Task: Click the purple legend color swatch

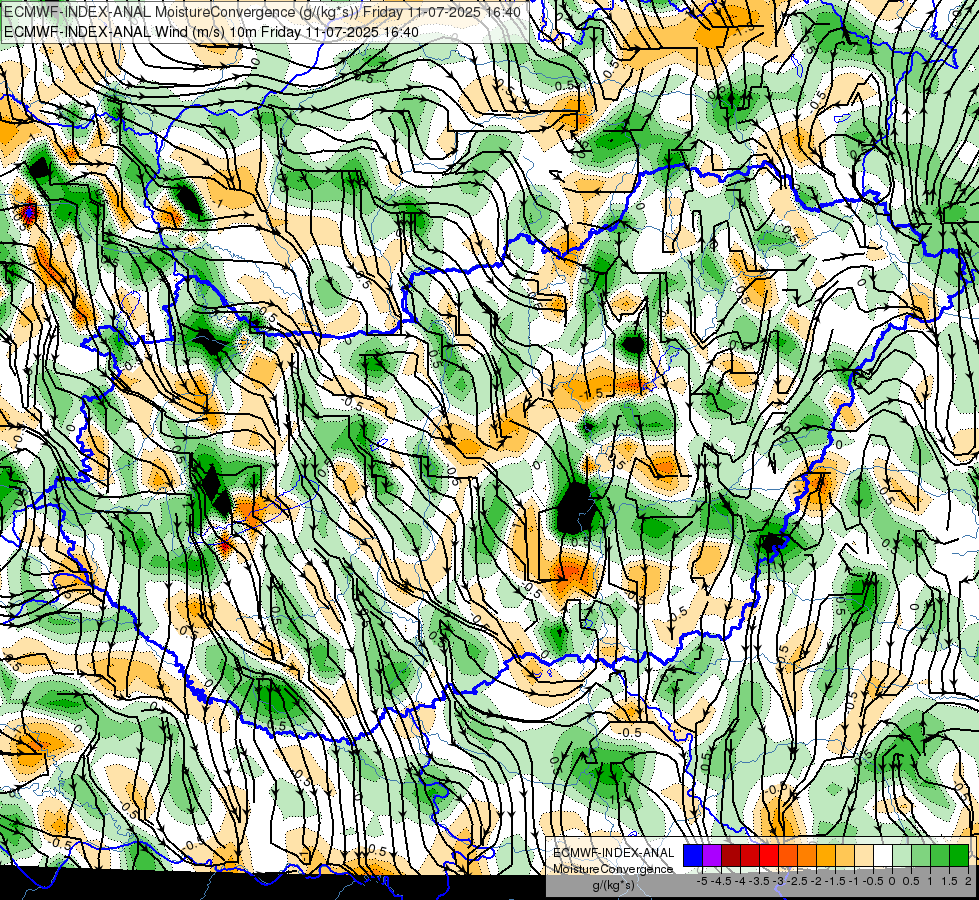Action: (712, 855)
